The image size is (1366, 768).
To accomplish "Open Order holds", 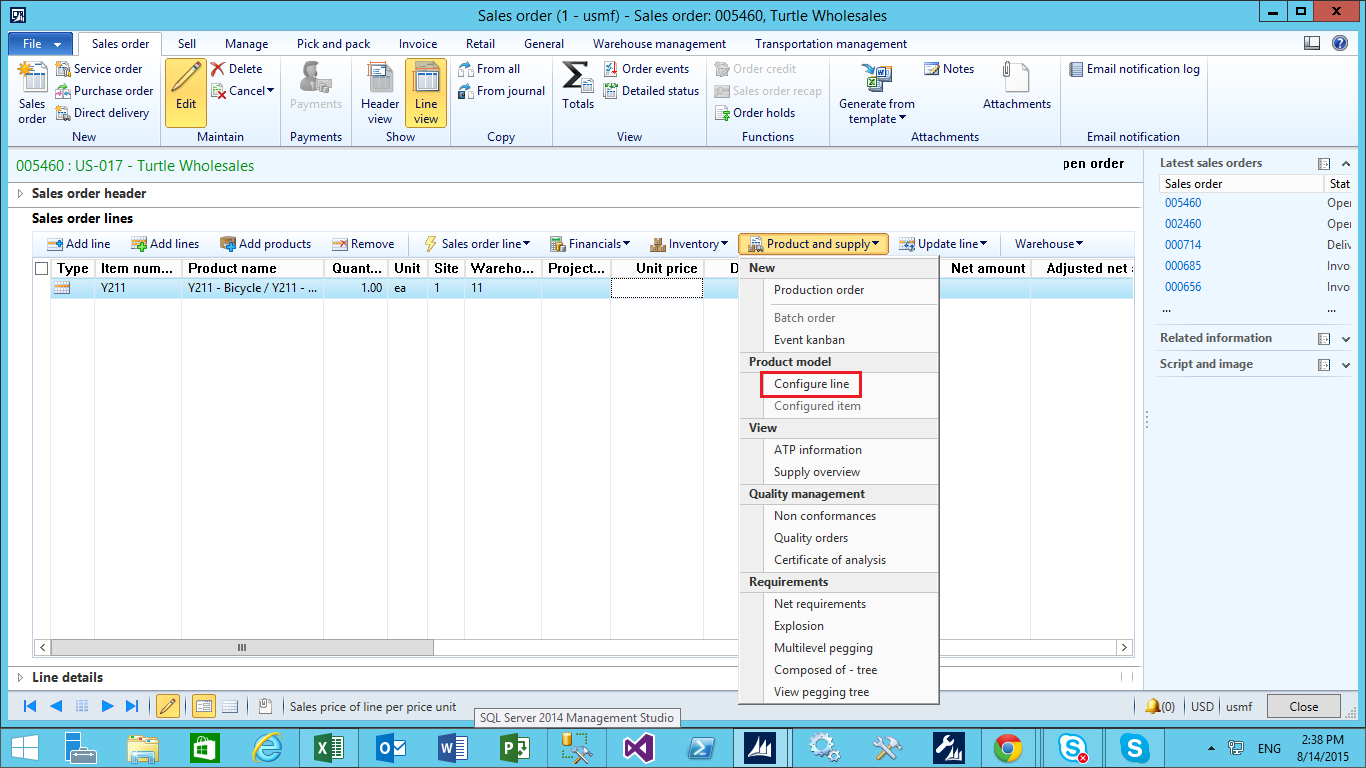I will pyautogui.click(x=755, y=113).
